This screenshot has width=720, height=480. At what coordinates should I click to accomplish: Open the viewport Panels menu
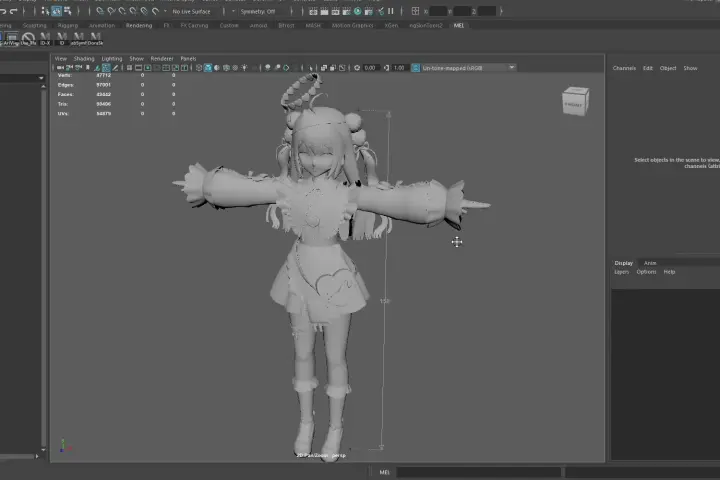[x=188, y=59]
